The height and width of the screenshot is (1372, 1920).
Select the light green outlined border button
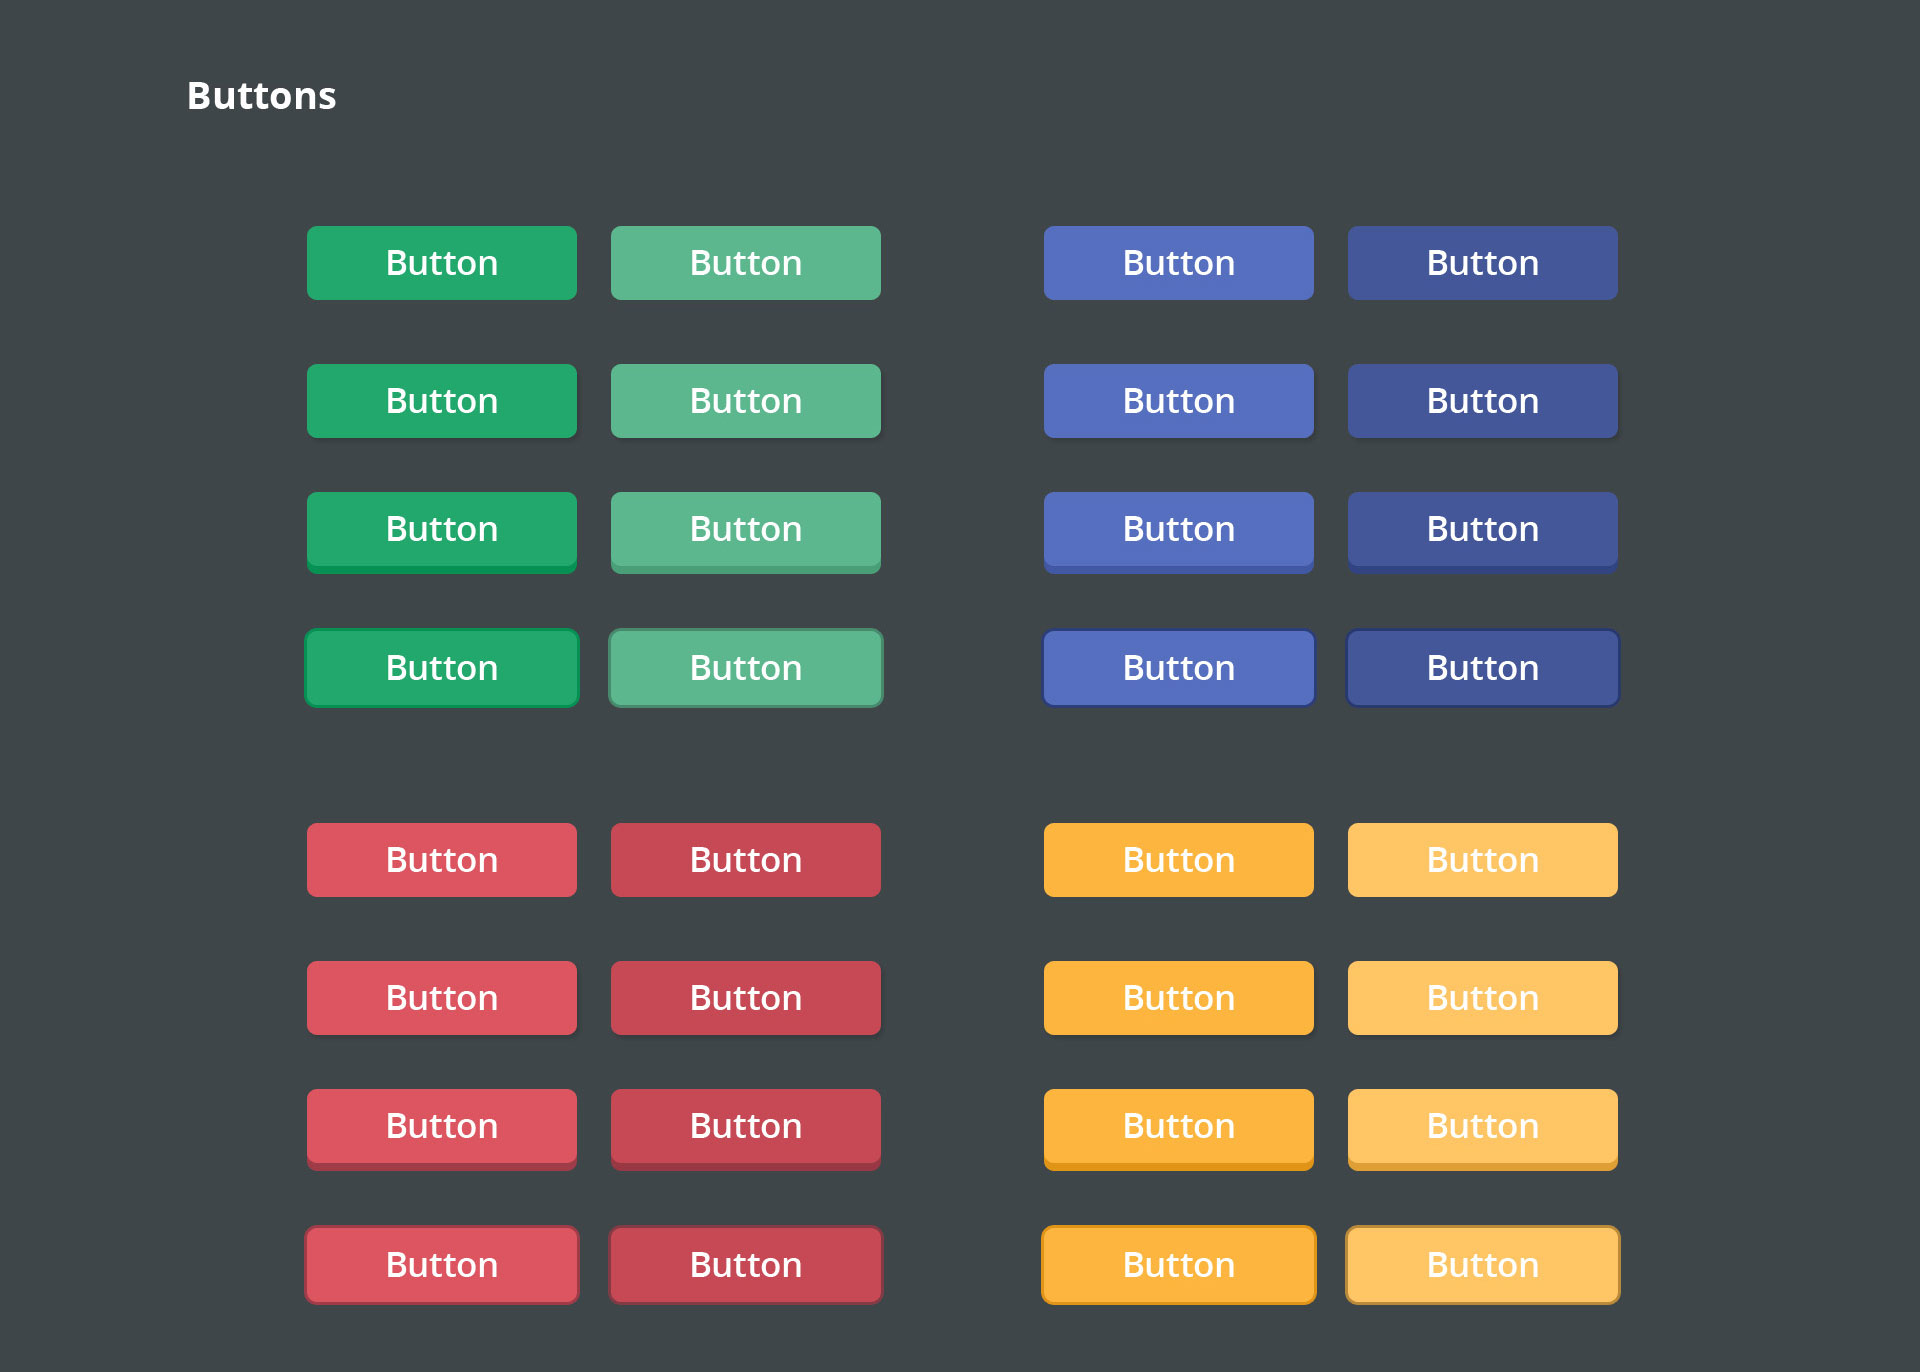745,668
